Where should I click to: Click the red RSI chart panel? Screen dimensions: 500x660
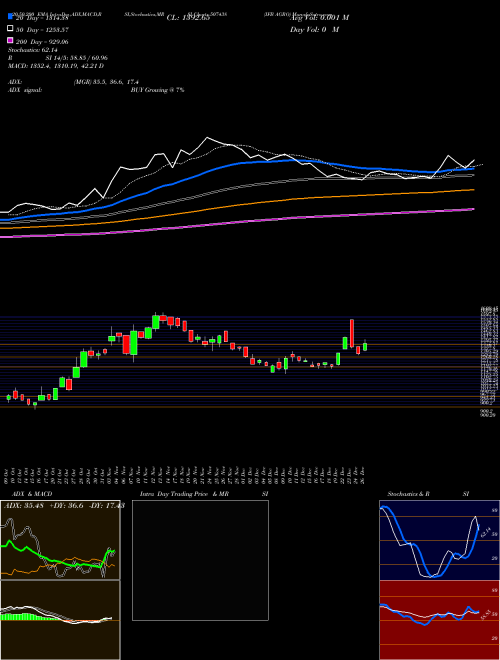click(439, 620)
